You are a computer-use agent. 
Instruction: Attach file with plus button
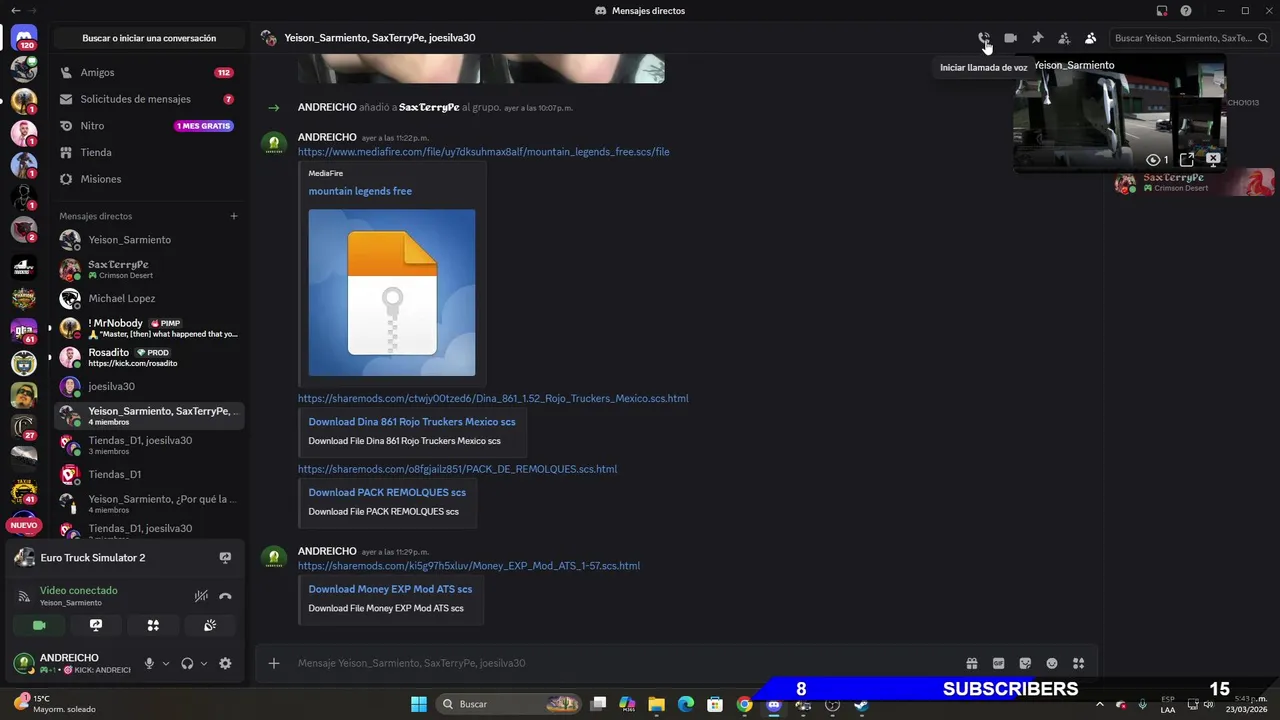pos(274,663)
